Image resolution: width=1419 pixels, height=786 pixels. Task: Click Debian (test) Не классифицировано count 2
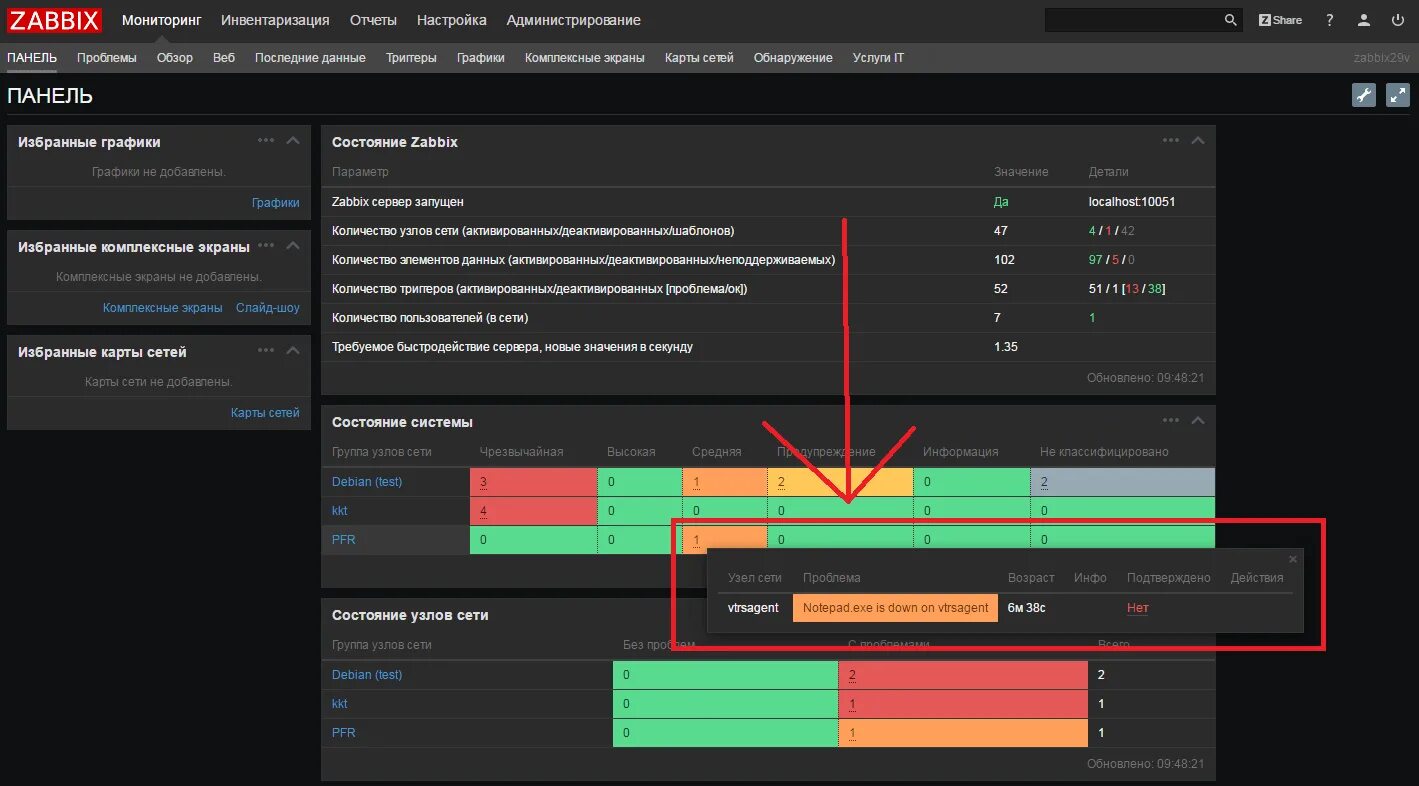point(1044,482)
